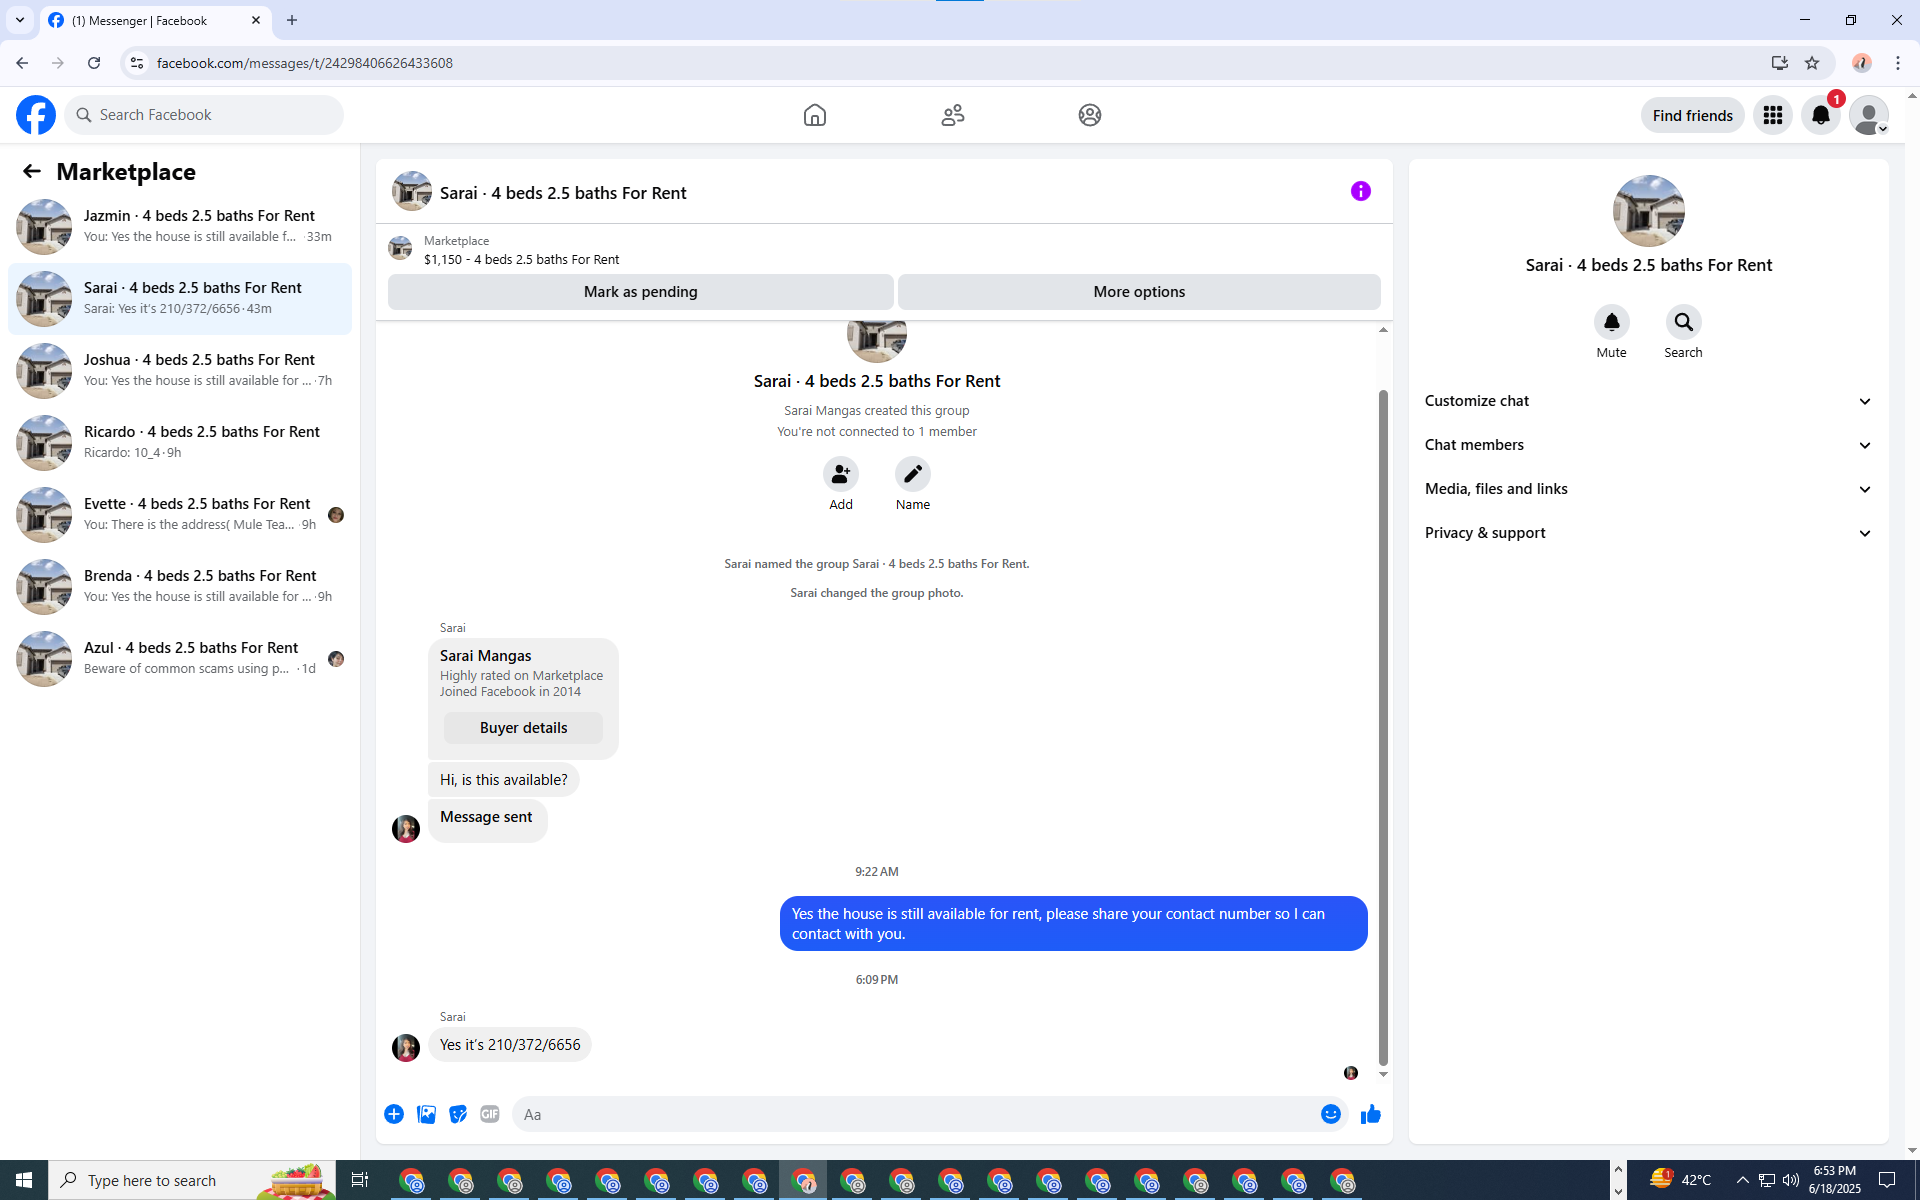Open more actions plus icon
This screenshot has height=1200, width=1920.
point(394,1114)
